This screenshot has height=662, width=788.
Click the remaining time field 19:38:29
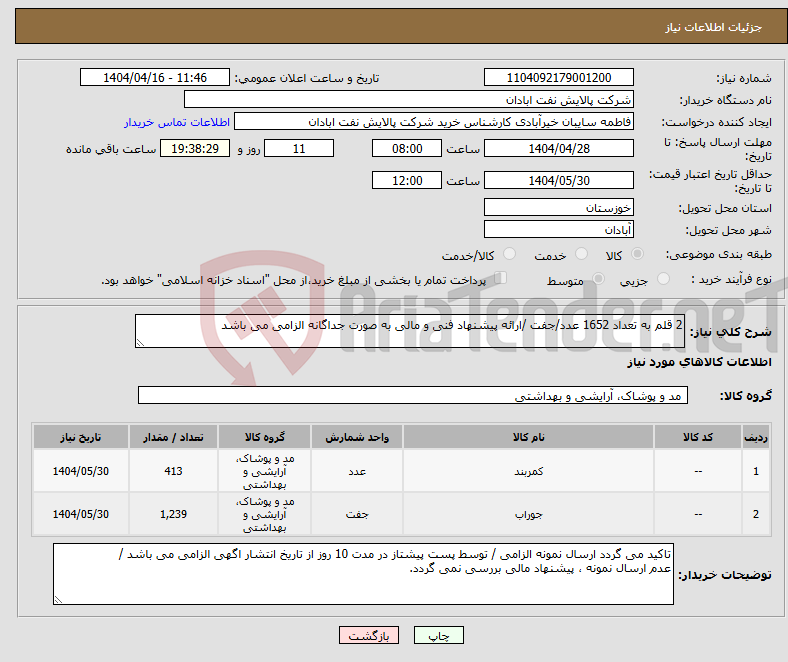click(x=195, y=148)
